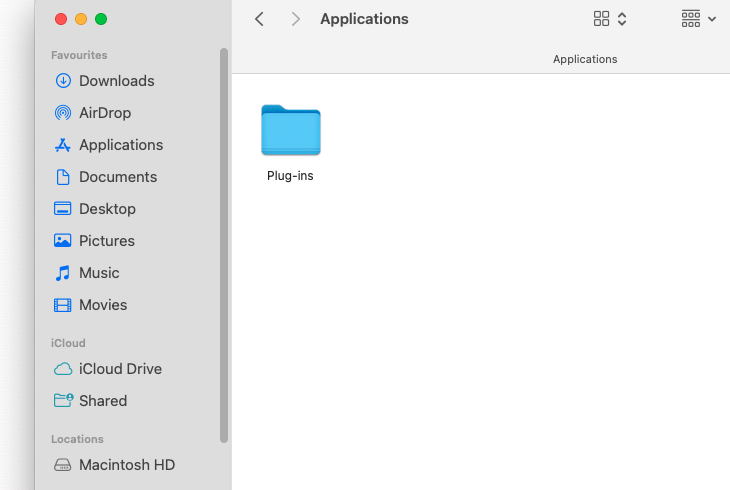Open Documents in the sidebar
This screenshot has width=730, height=490.
(x=106, y=177)
